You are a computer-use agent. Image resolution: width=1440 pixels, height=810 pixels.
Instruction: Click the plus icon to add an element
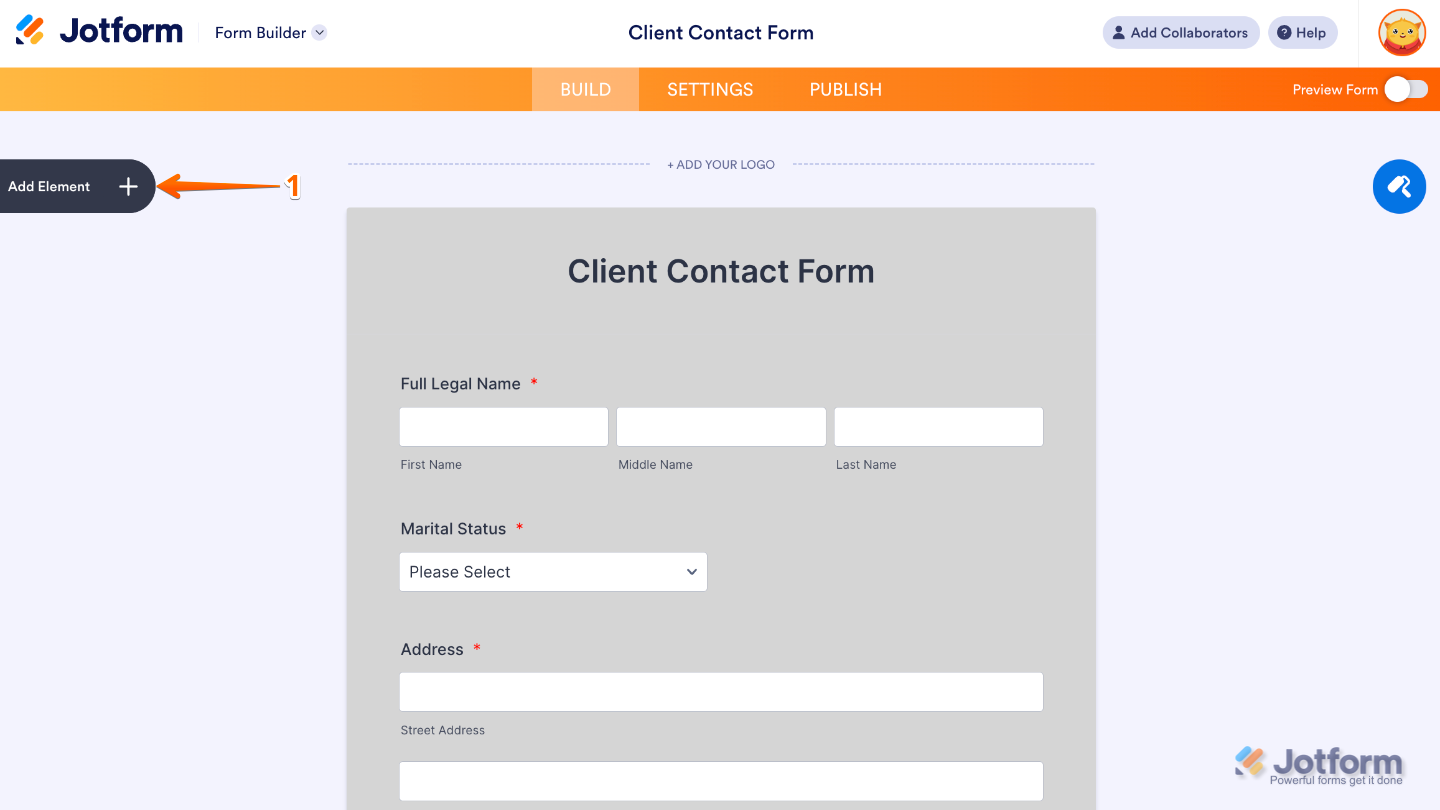128,186
